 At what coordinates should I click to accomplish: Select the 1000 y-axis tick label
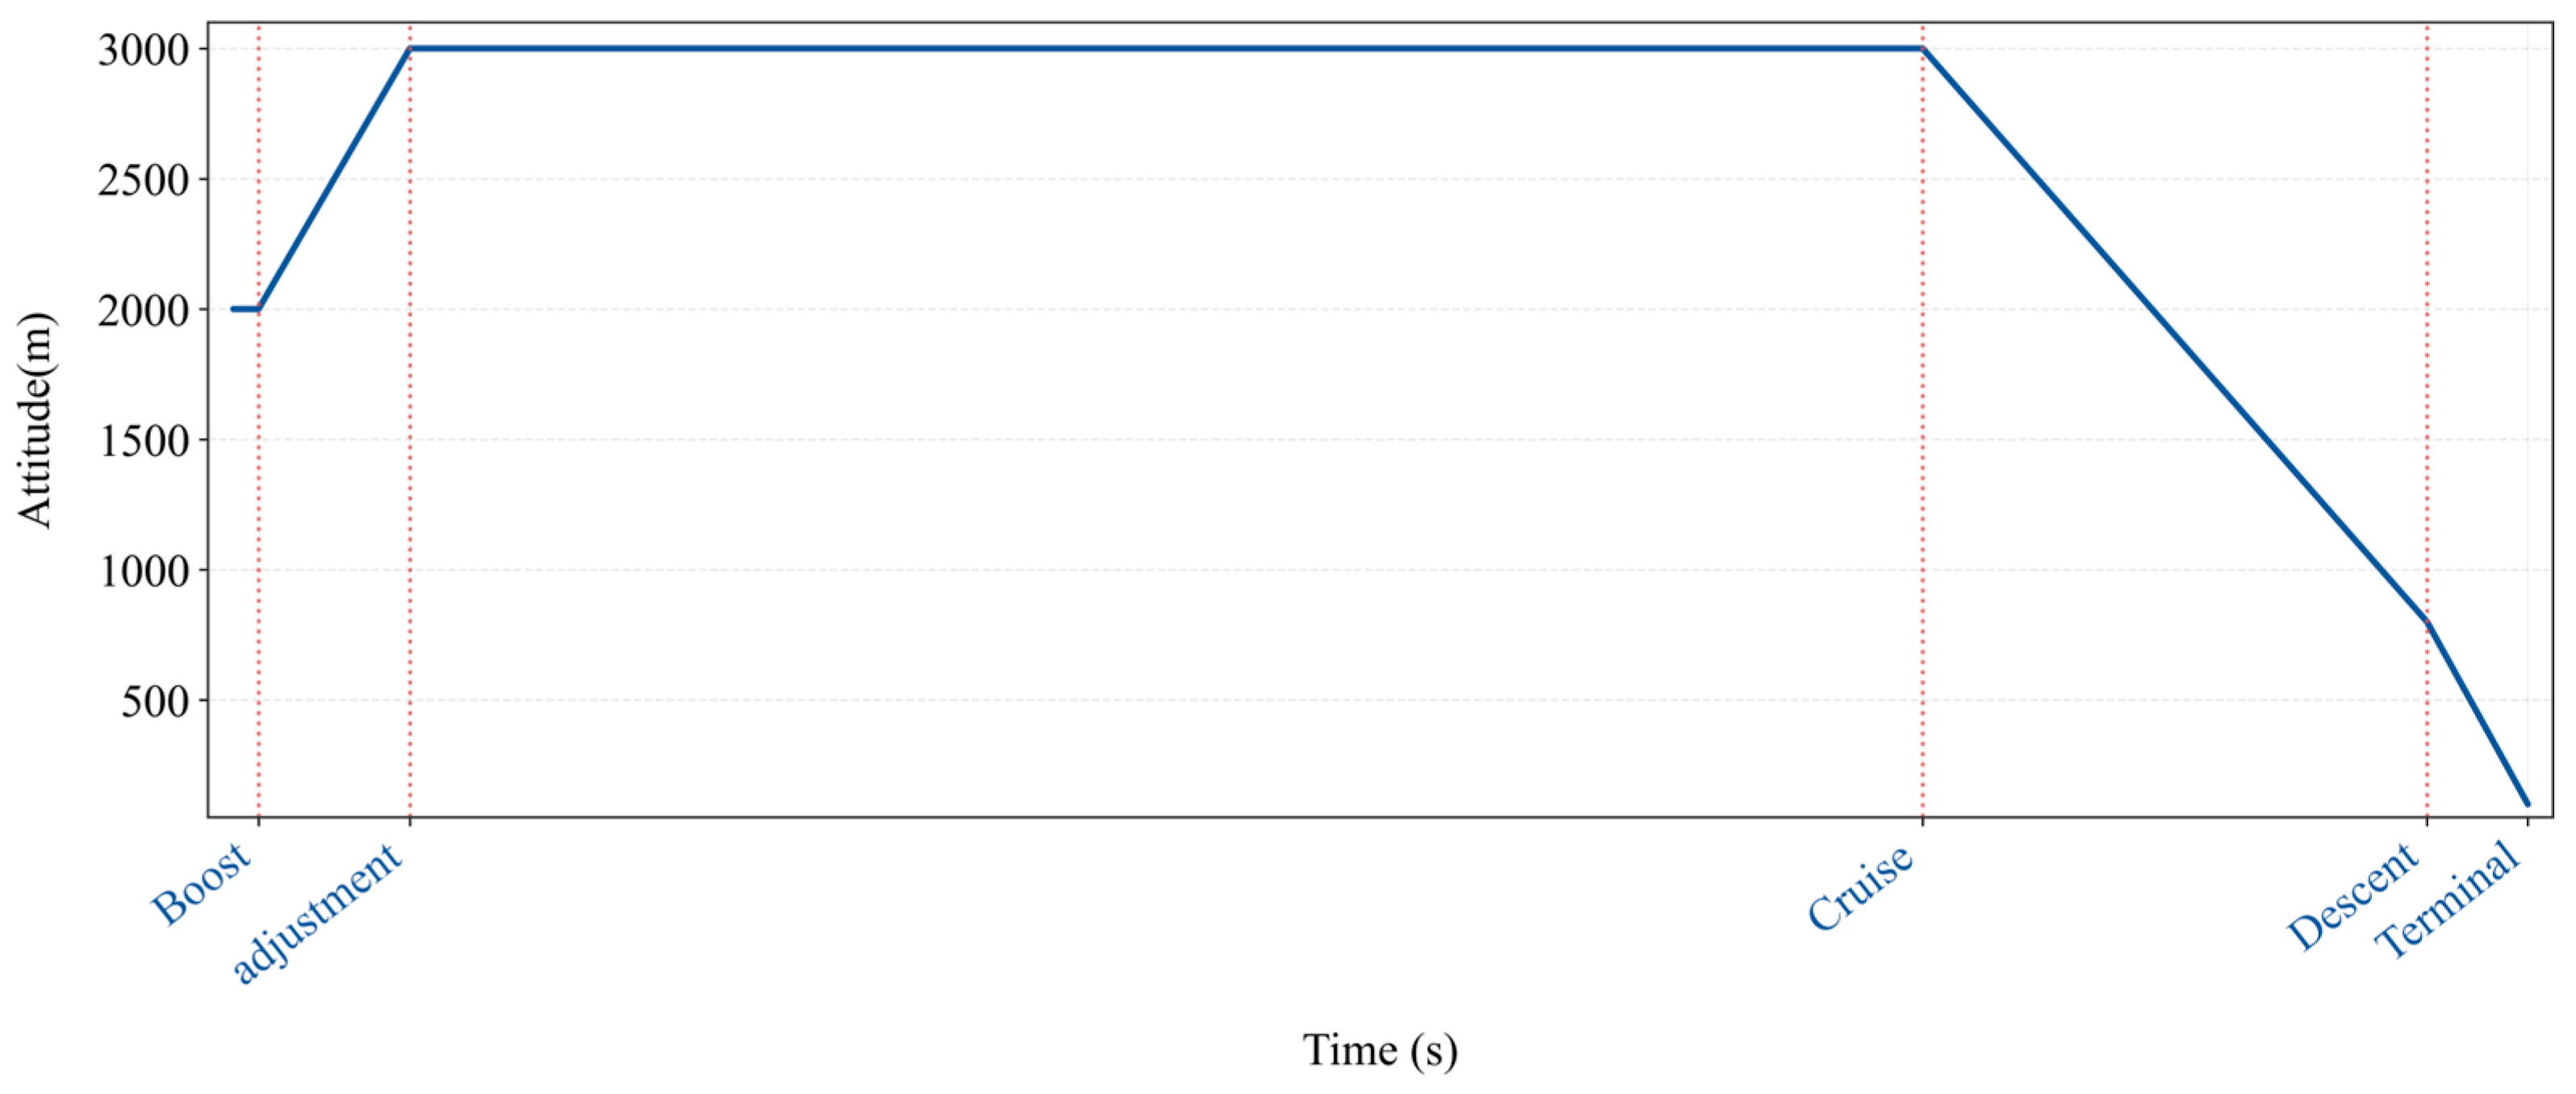143,572
